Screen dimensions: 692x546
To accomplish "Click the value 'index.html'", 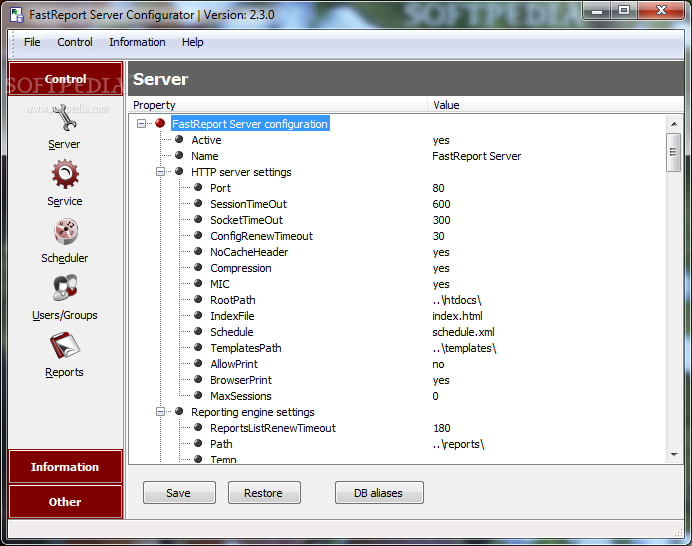I will [x=457, y=316].
